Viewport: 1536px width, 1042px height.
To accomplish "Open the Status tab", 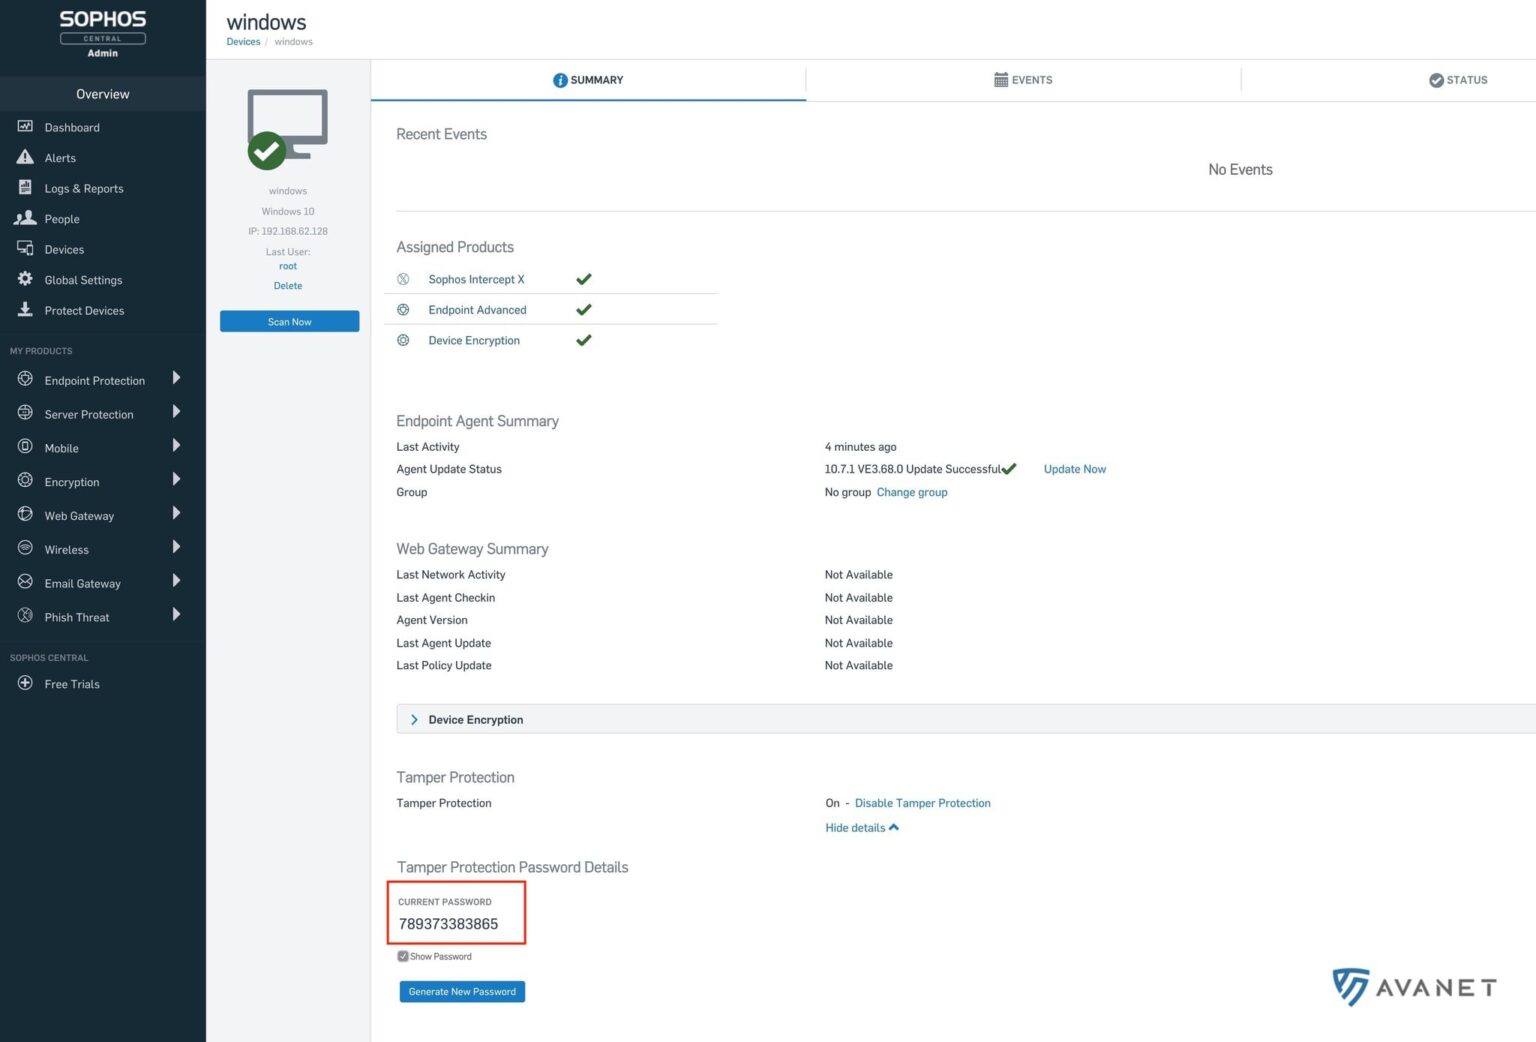I will pyautogui.click(x=1458, y=80).
